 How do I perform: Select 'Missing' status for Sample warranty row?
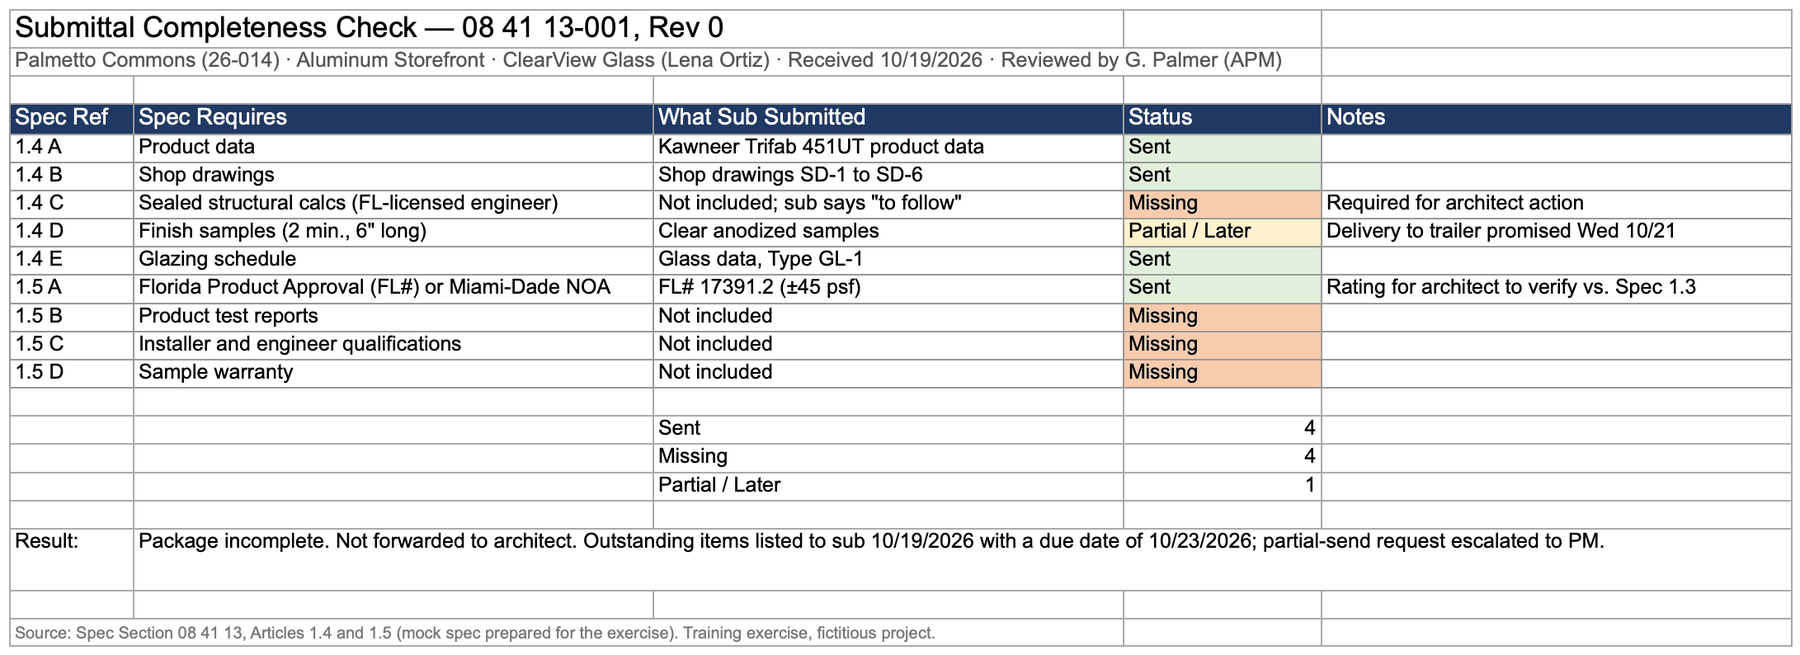[1222, 372]
